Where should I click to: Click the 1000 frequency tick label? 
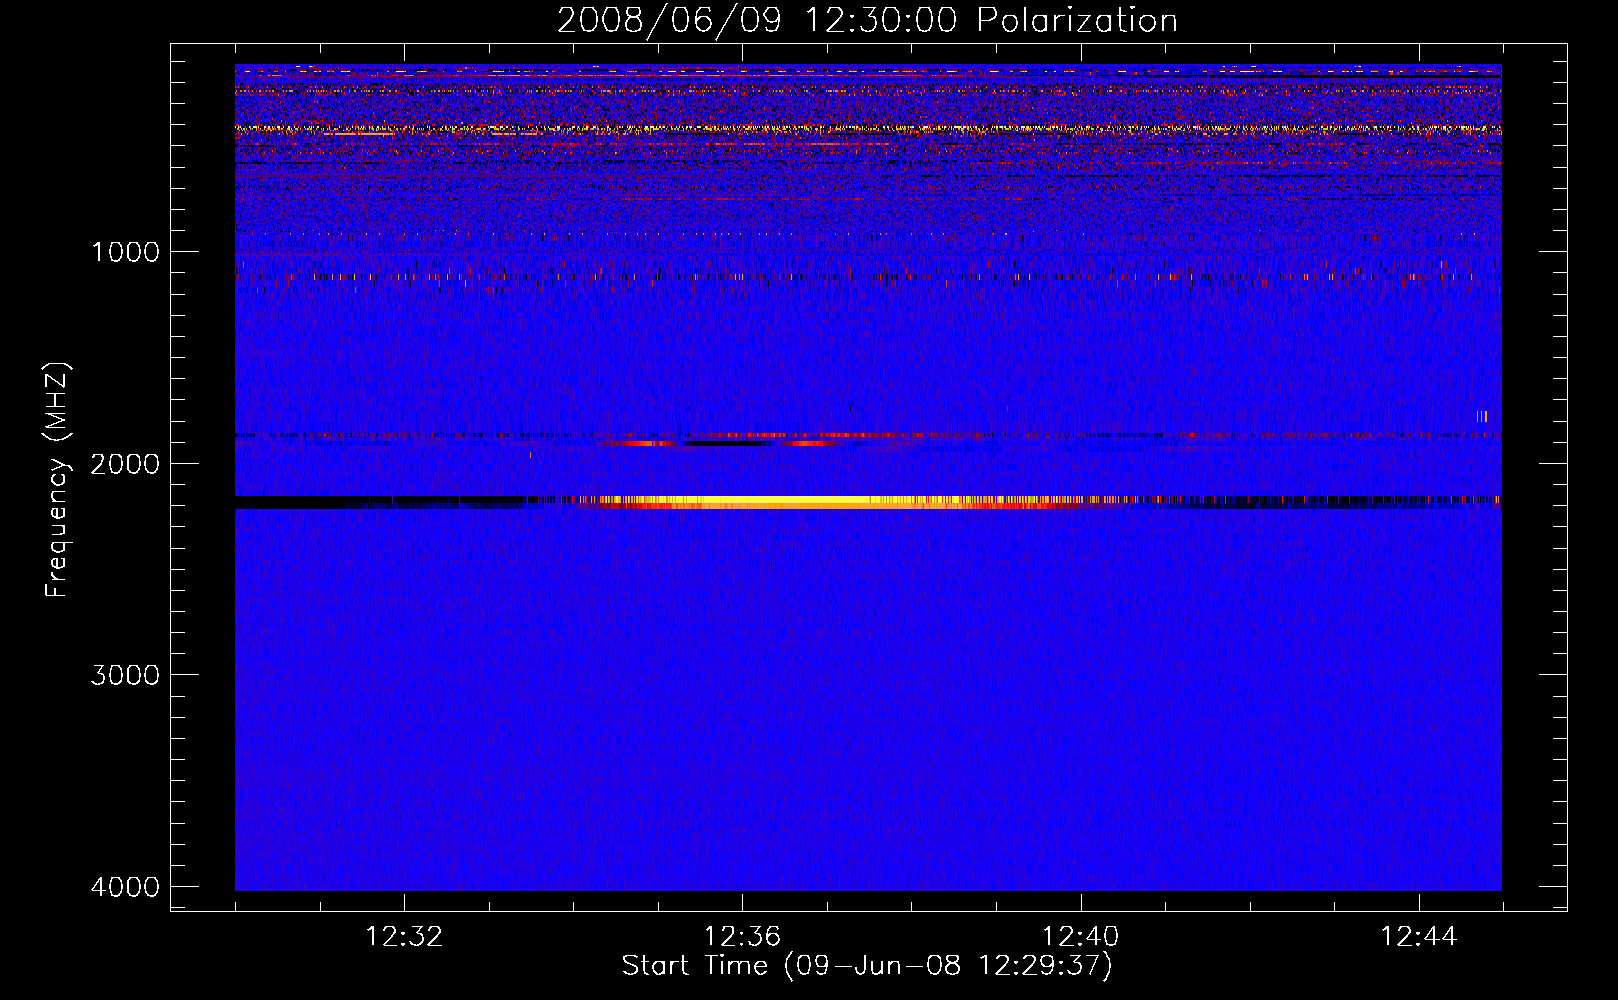click(x=126, y=252)
